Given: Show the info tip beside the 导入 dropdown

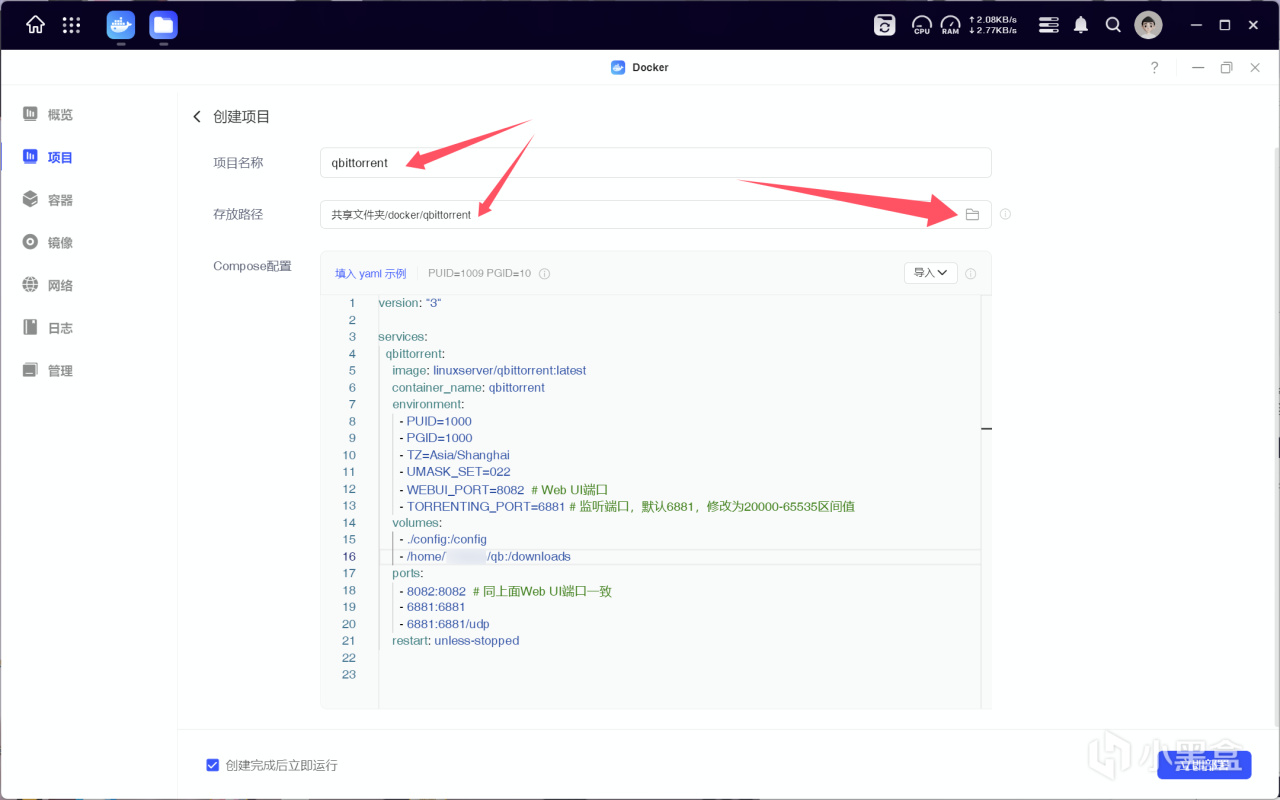Looking at the screenshot, I should pyautogui.click(x=971, y=273).
